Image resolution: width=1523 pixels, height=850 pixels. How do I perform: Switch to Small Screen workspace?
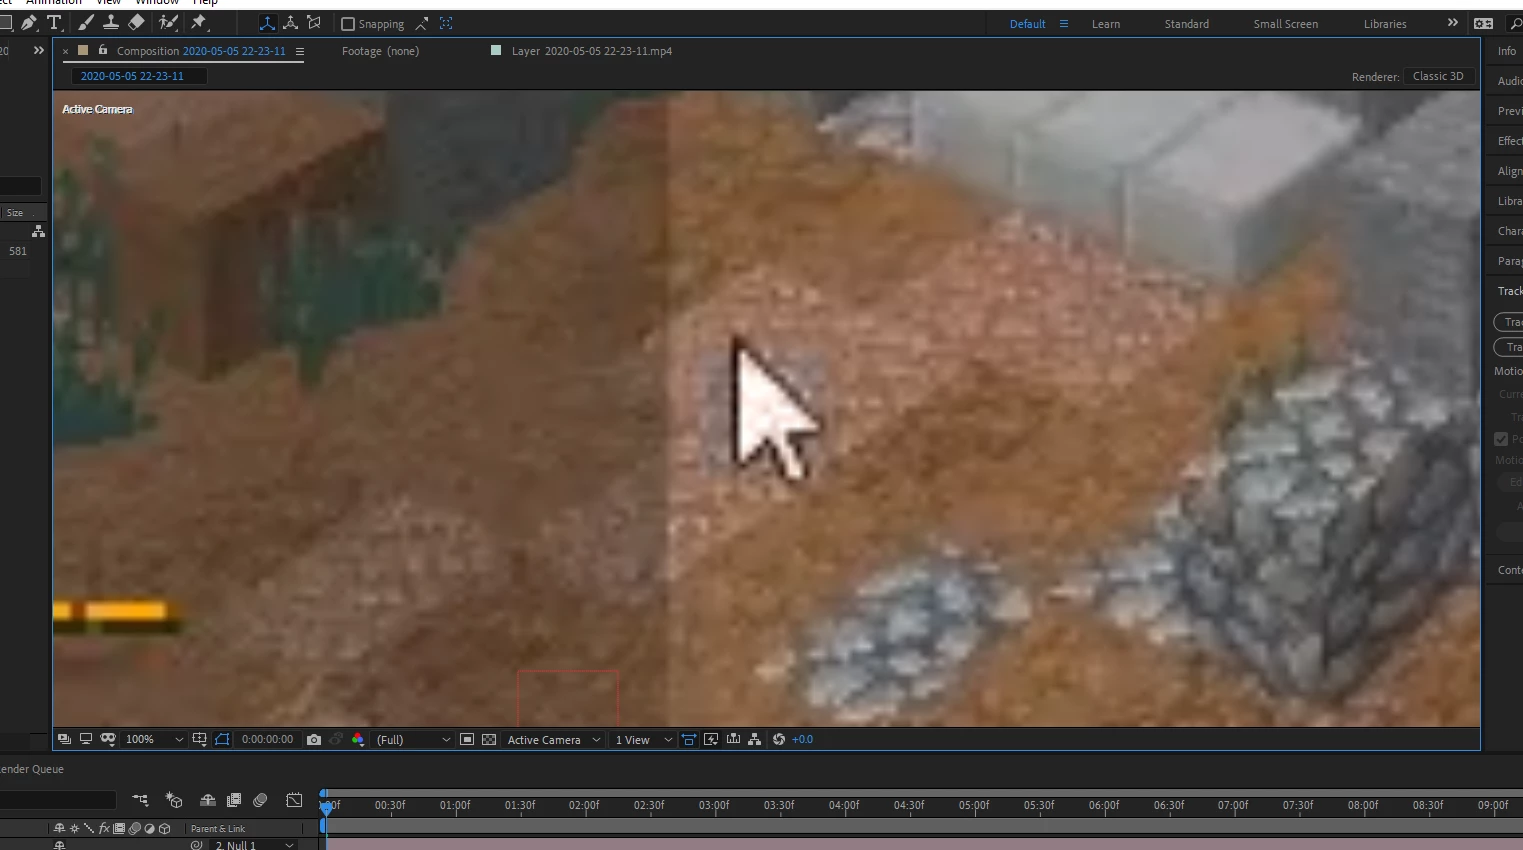coord(1285,24)
